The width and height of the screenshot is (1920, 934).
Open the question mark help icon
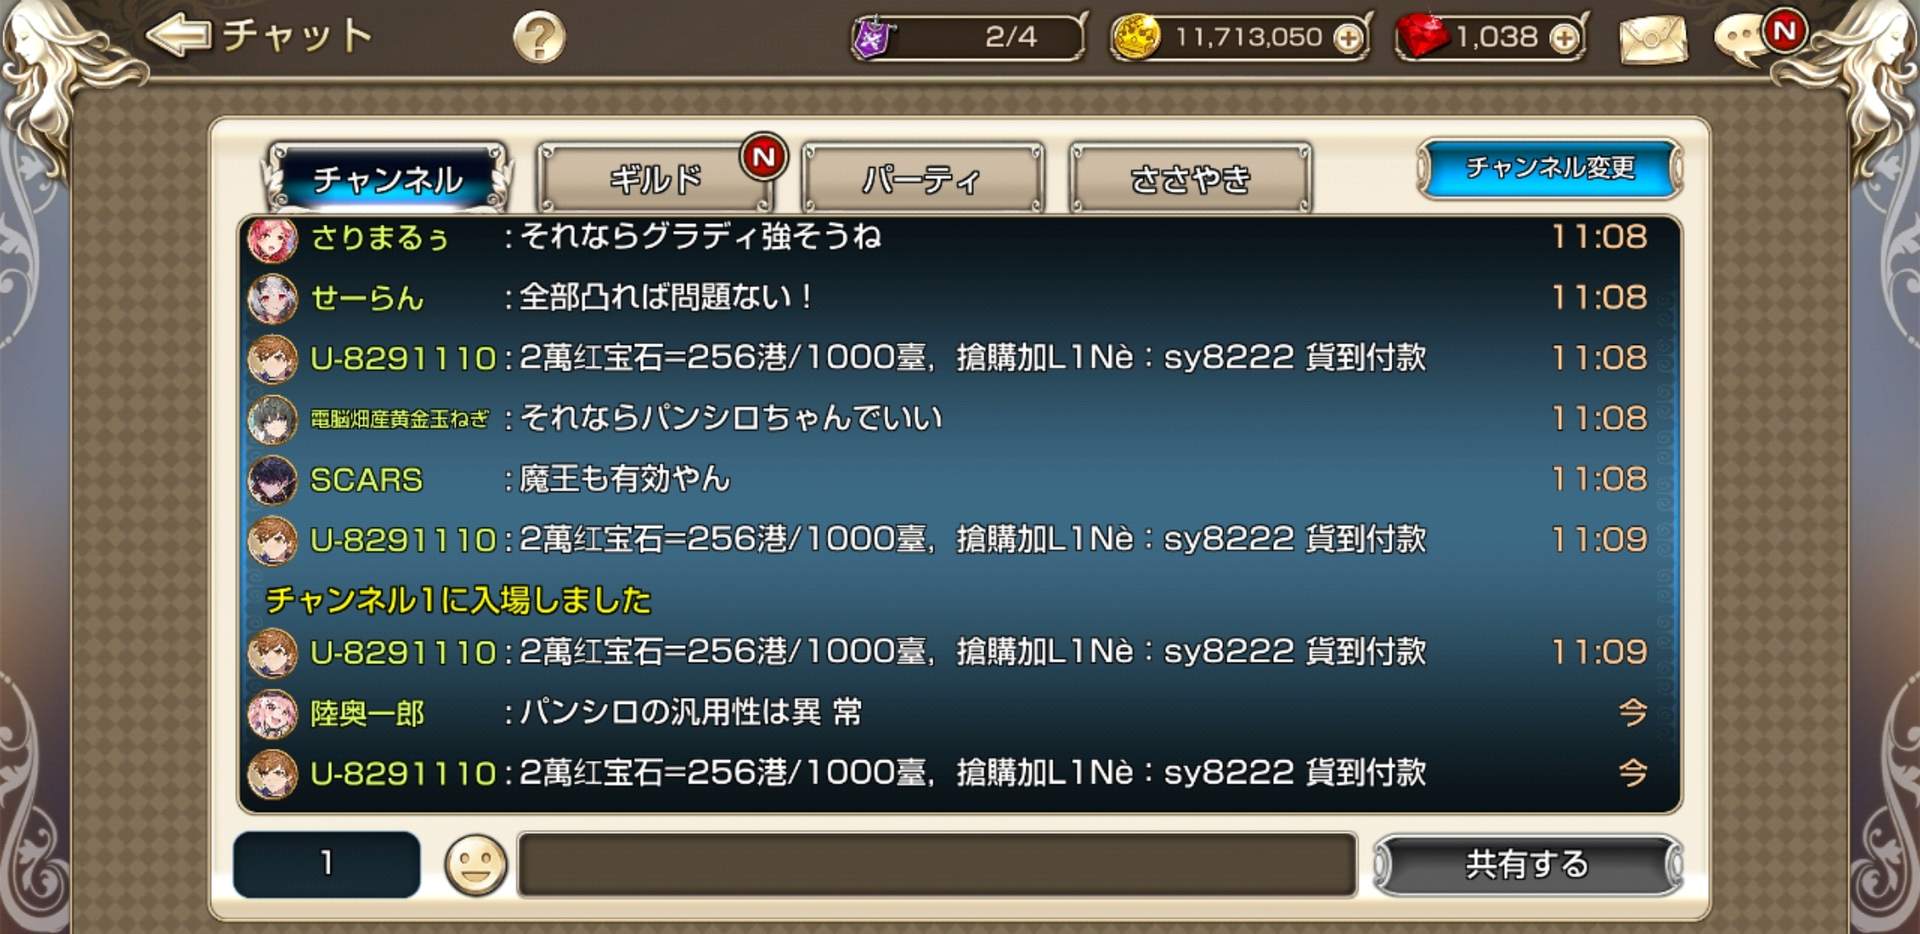[539, 38]
